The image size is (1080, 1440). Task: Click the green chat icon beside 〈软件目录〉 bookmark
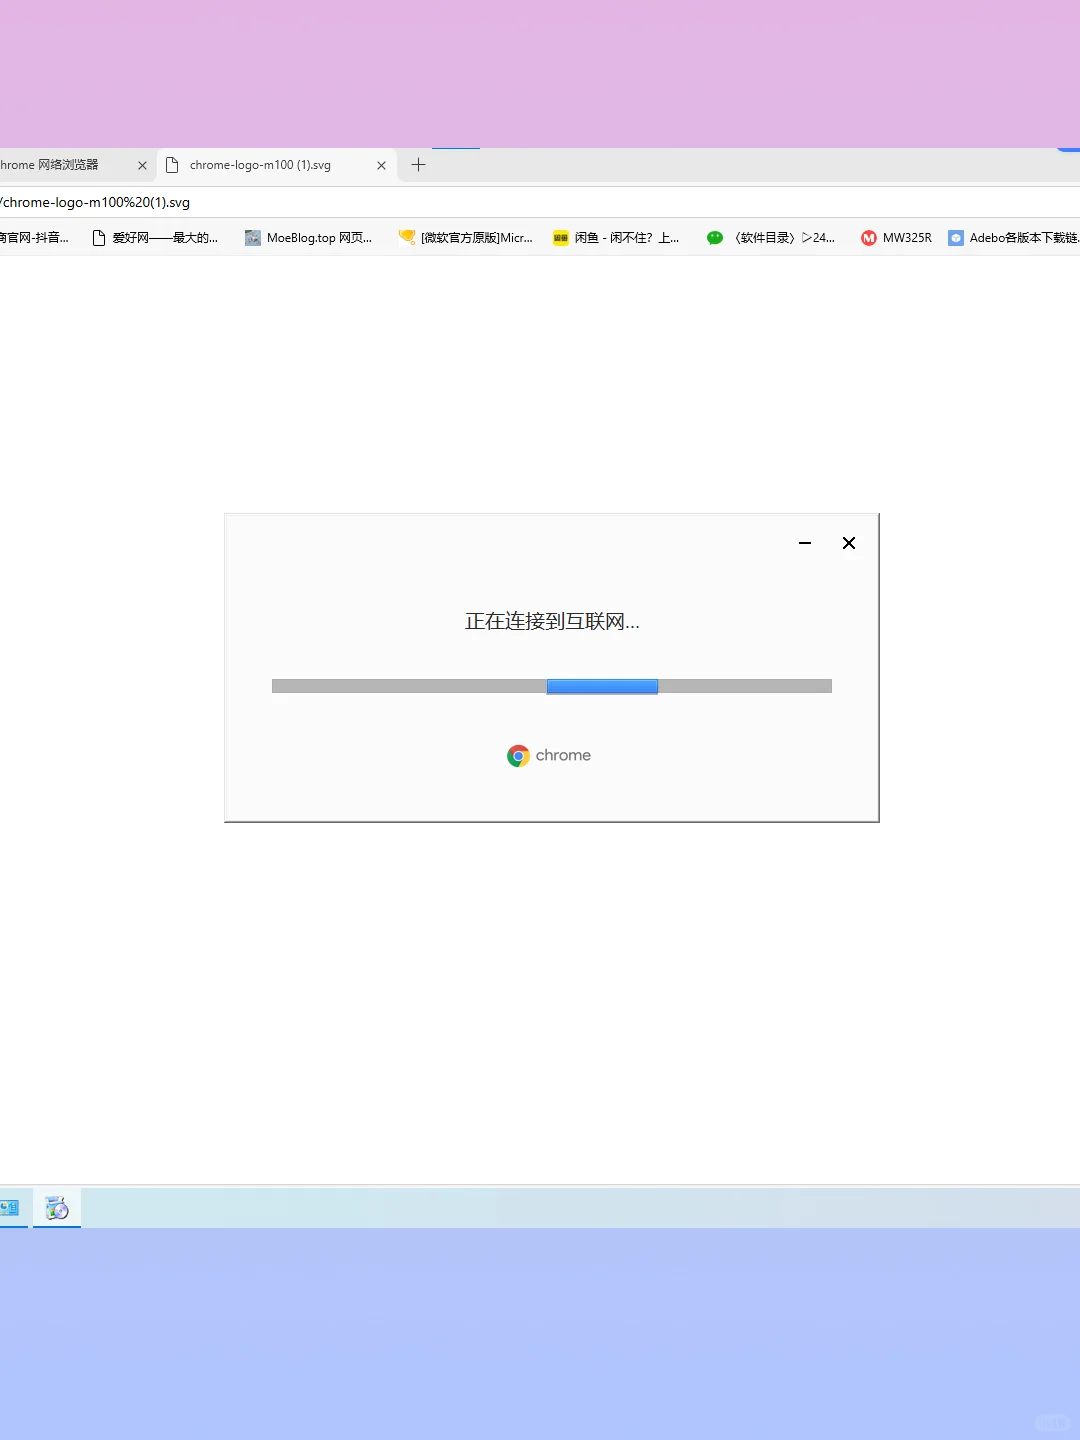(714, 237)
